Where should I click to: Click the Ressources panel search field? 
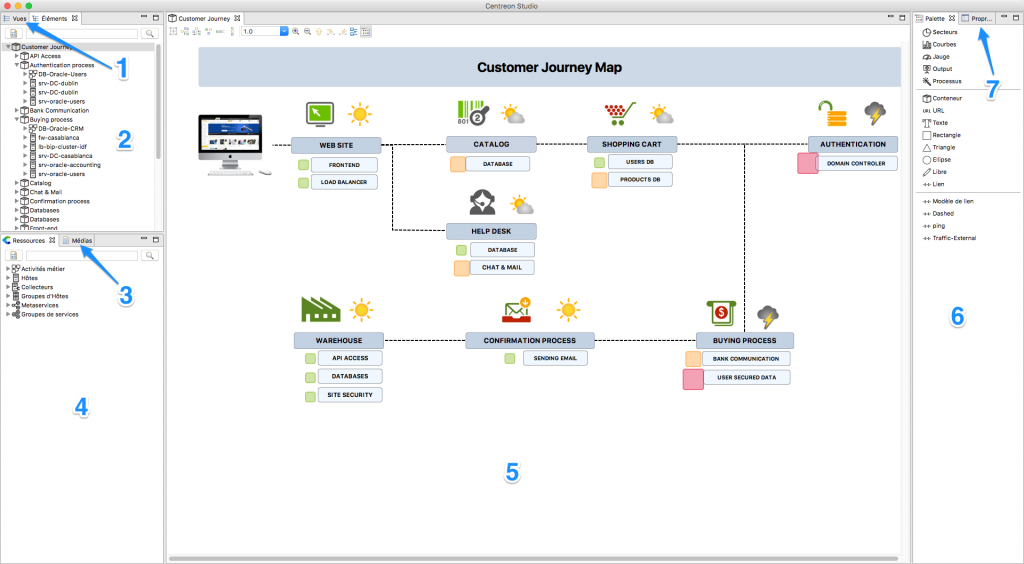82,256
